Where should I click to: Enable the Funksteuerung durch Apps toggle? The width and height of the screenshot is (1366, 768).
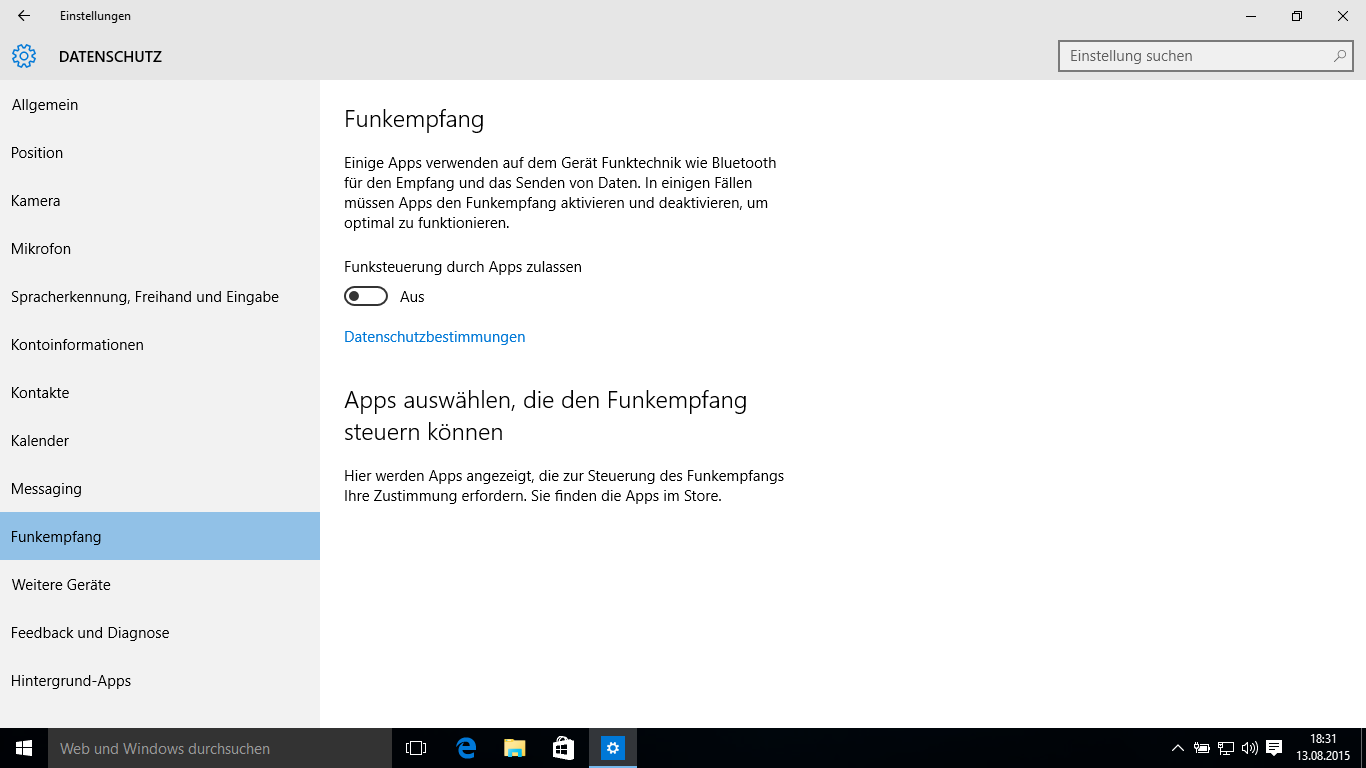(366, 297)
